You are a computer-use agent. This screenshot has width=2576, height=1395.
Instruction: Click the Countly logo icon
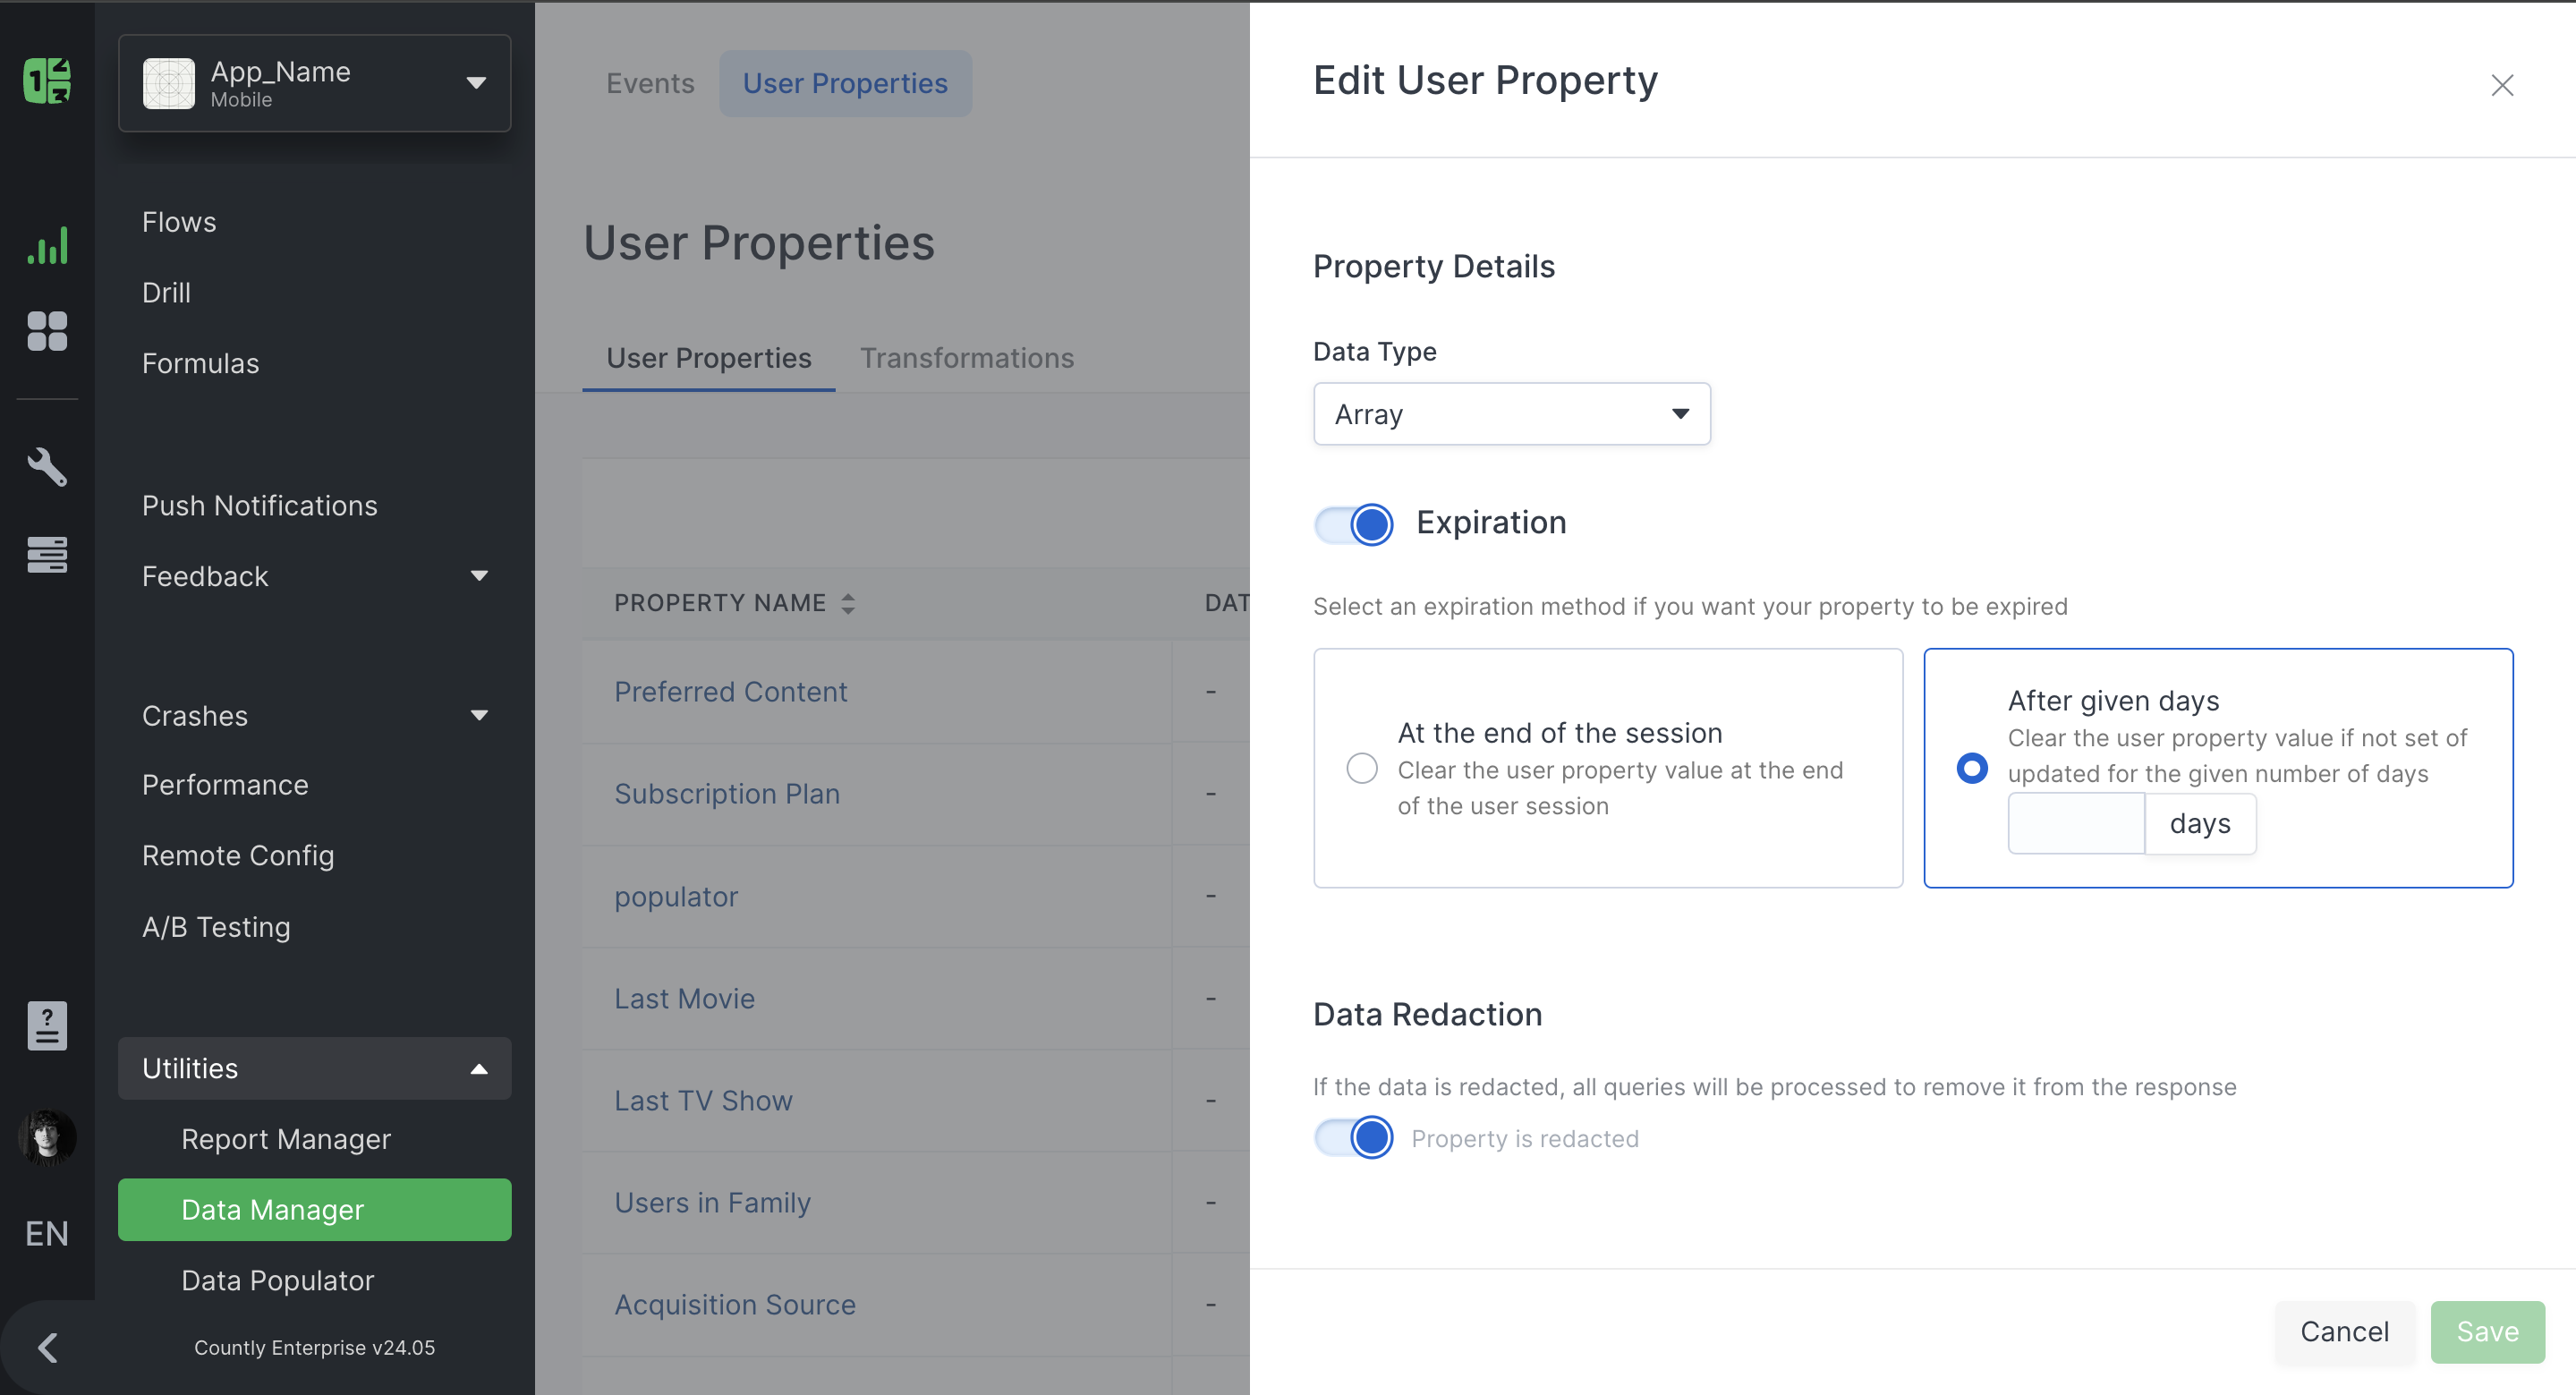47,81
